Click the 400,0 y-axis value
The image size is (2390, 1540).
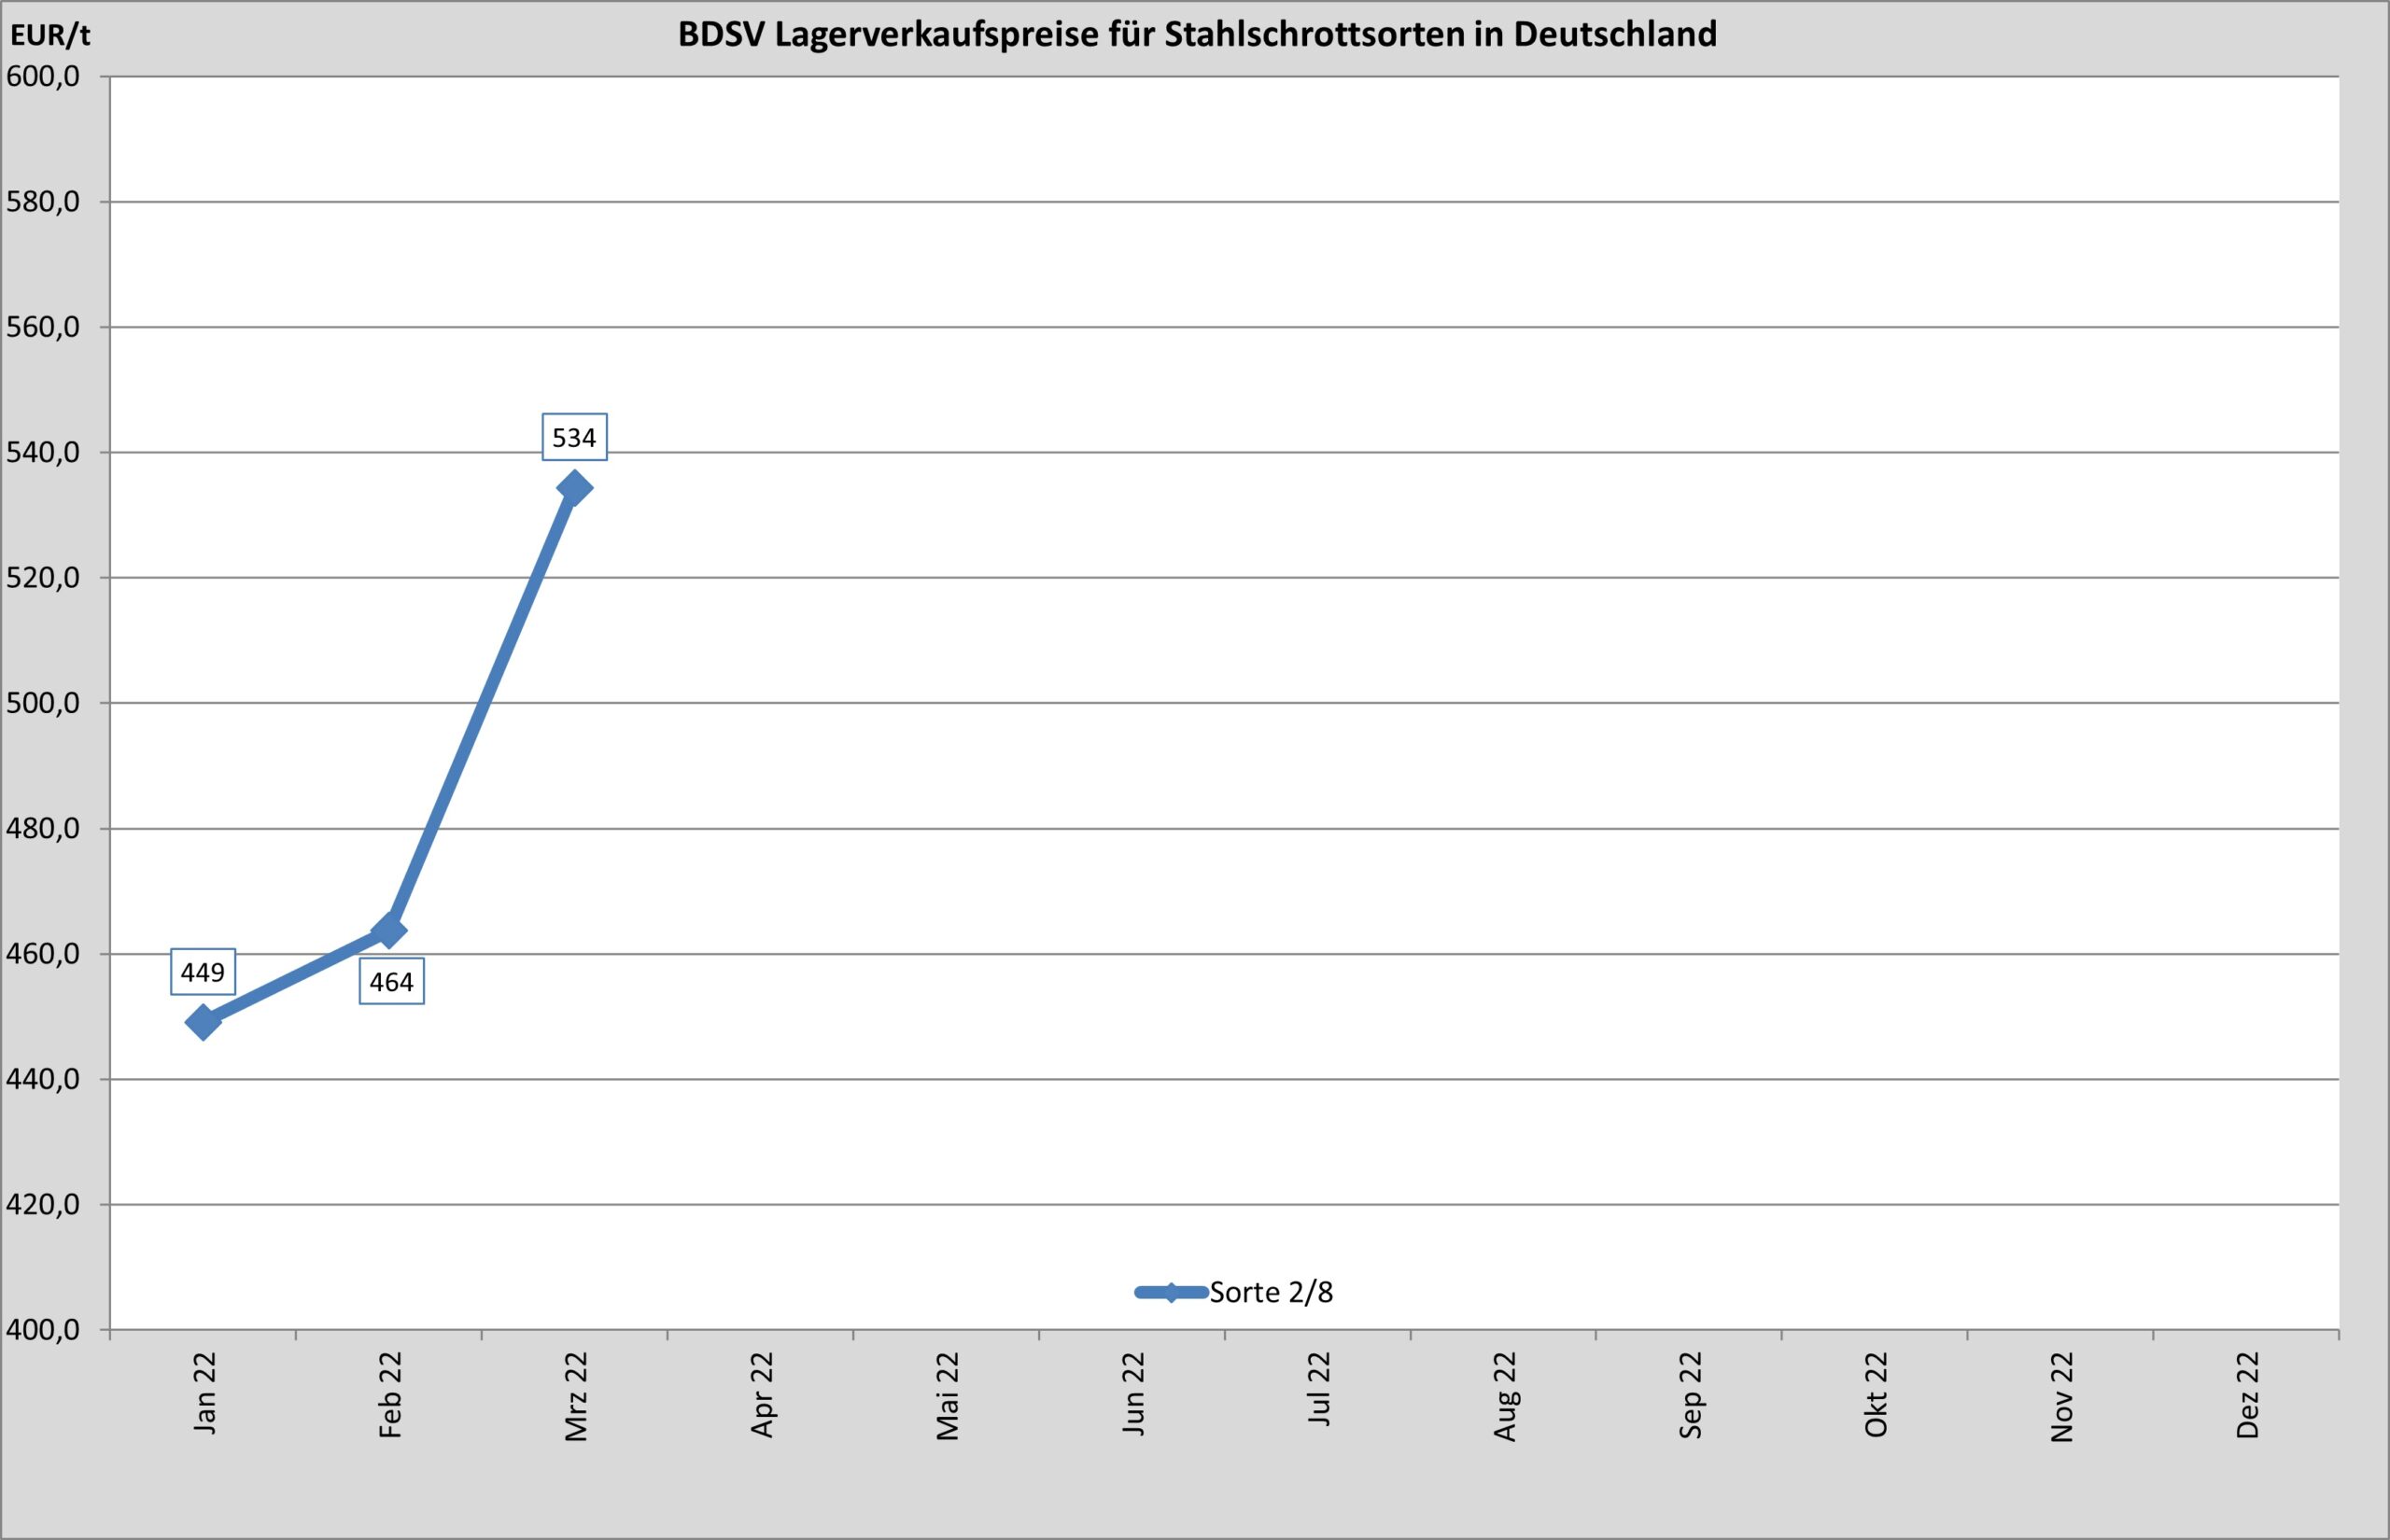tap(44, 1330)
